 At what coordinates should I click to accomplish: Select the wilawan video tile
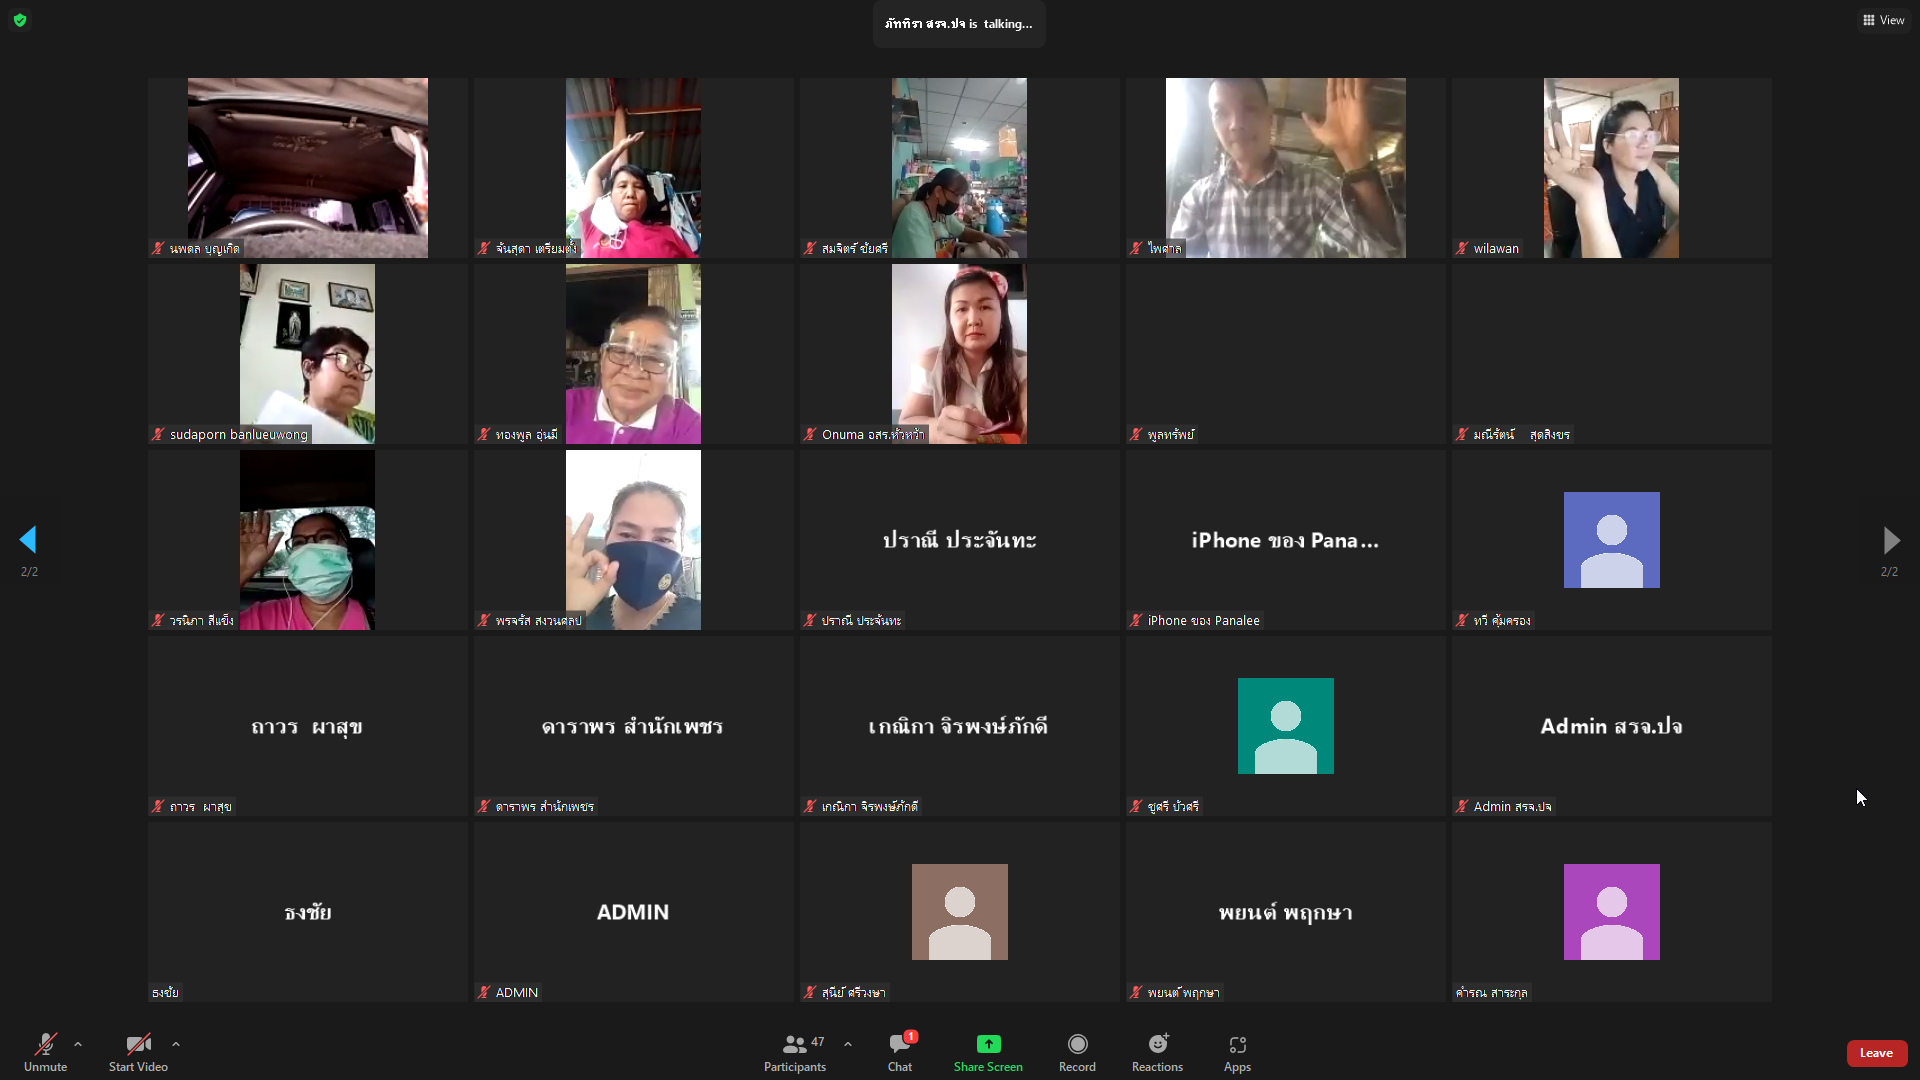pos(1611,168)
